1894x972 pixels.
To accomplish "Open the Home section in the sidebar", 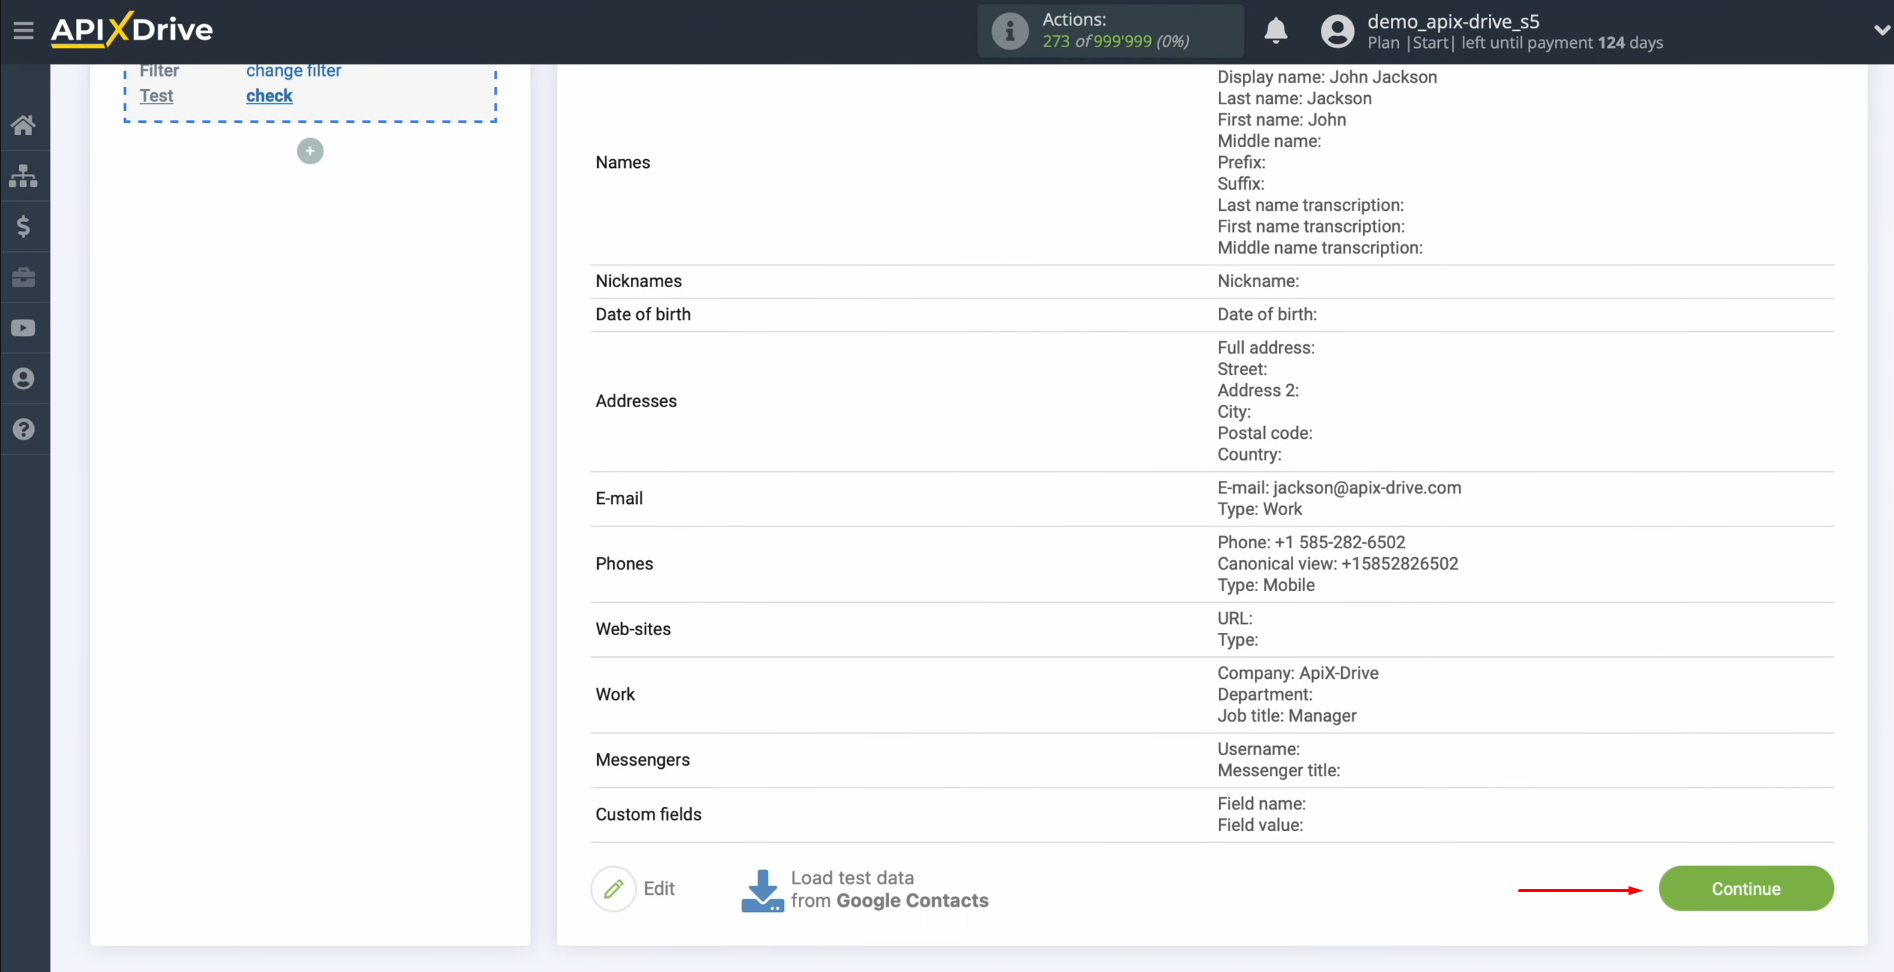I will [x=24, y=124].
